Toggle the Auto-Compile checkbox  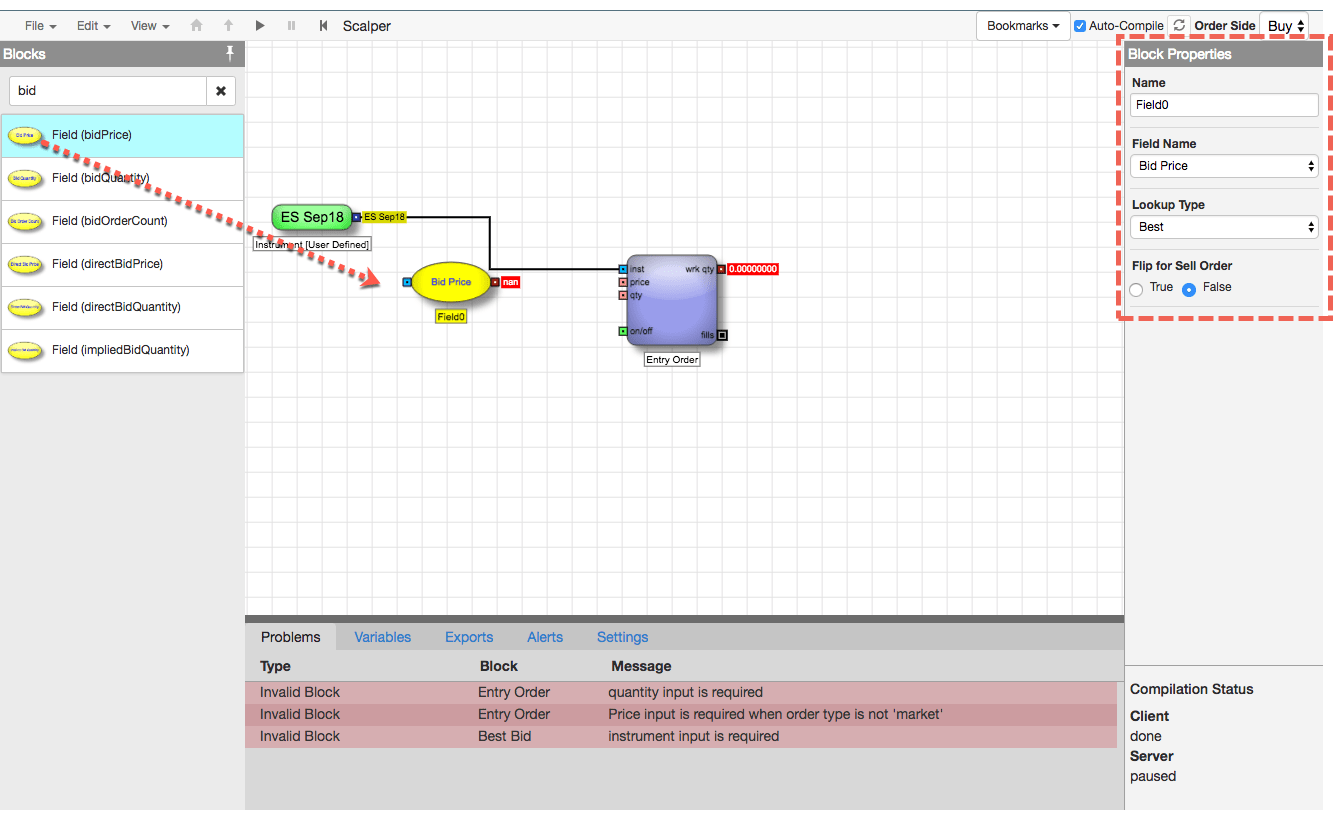[x=1080, y=26]
